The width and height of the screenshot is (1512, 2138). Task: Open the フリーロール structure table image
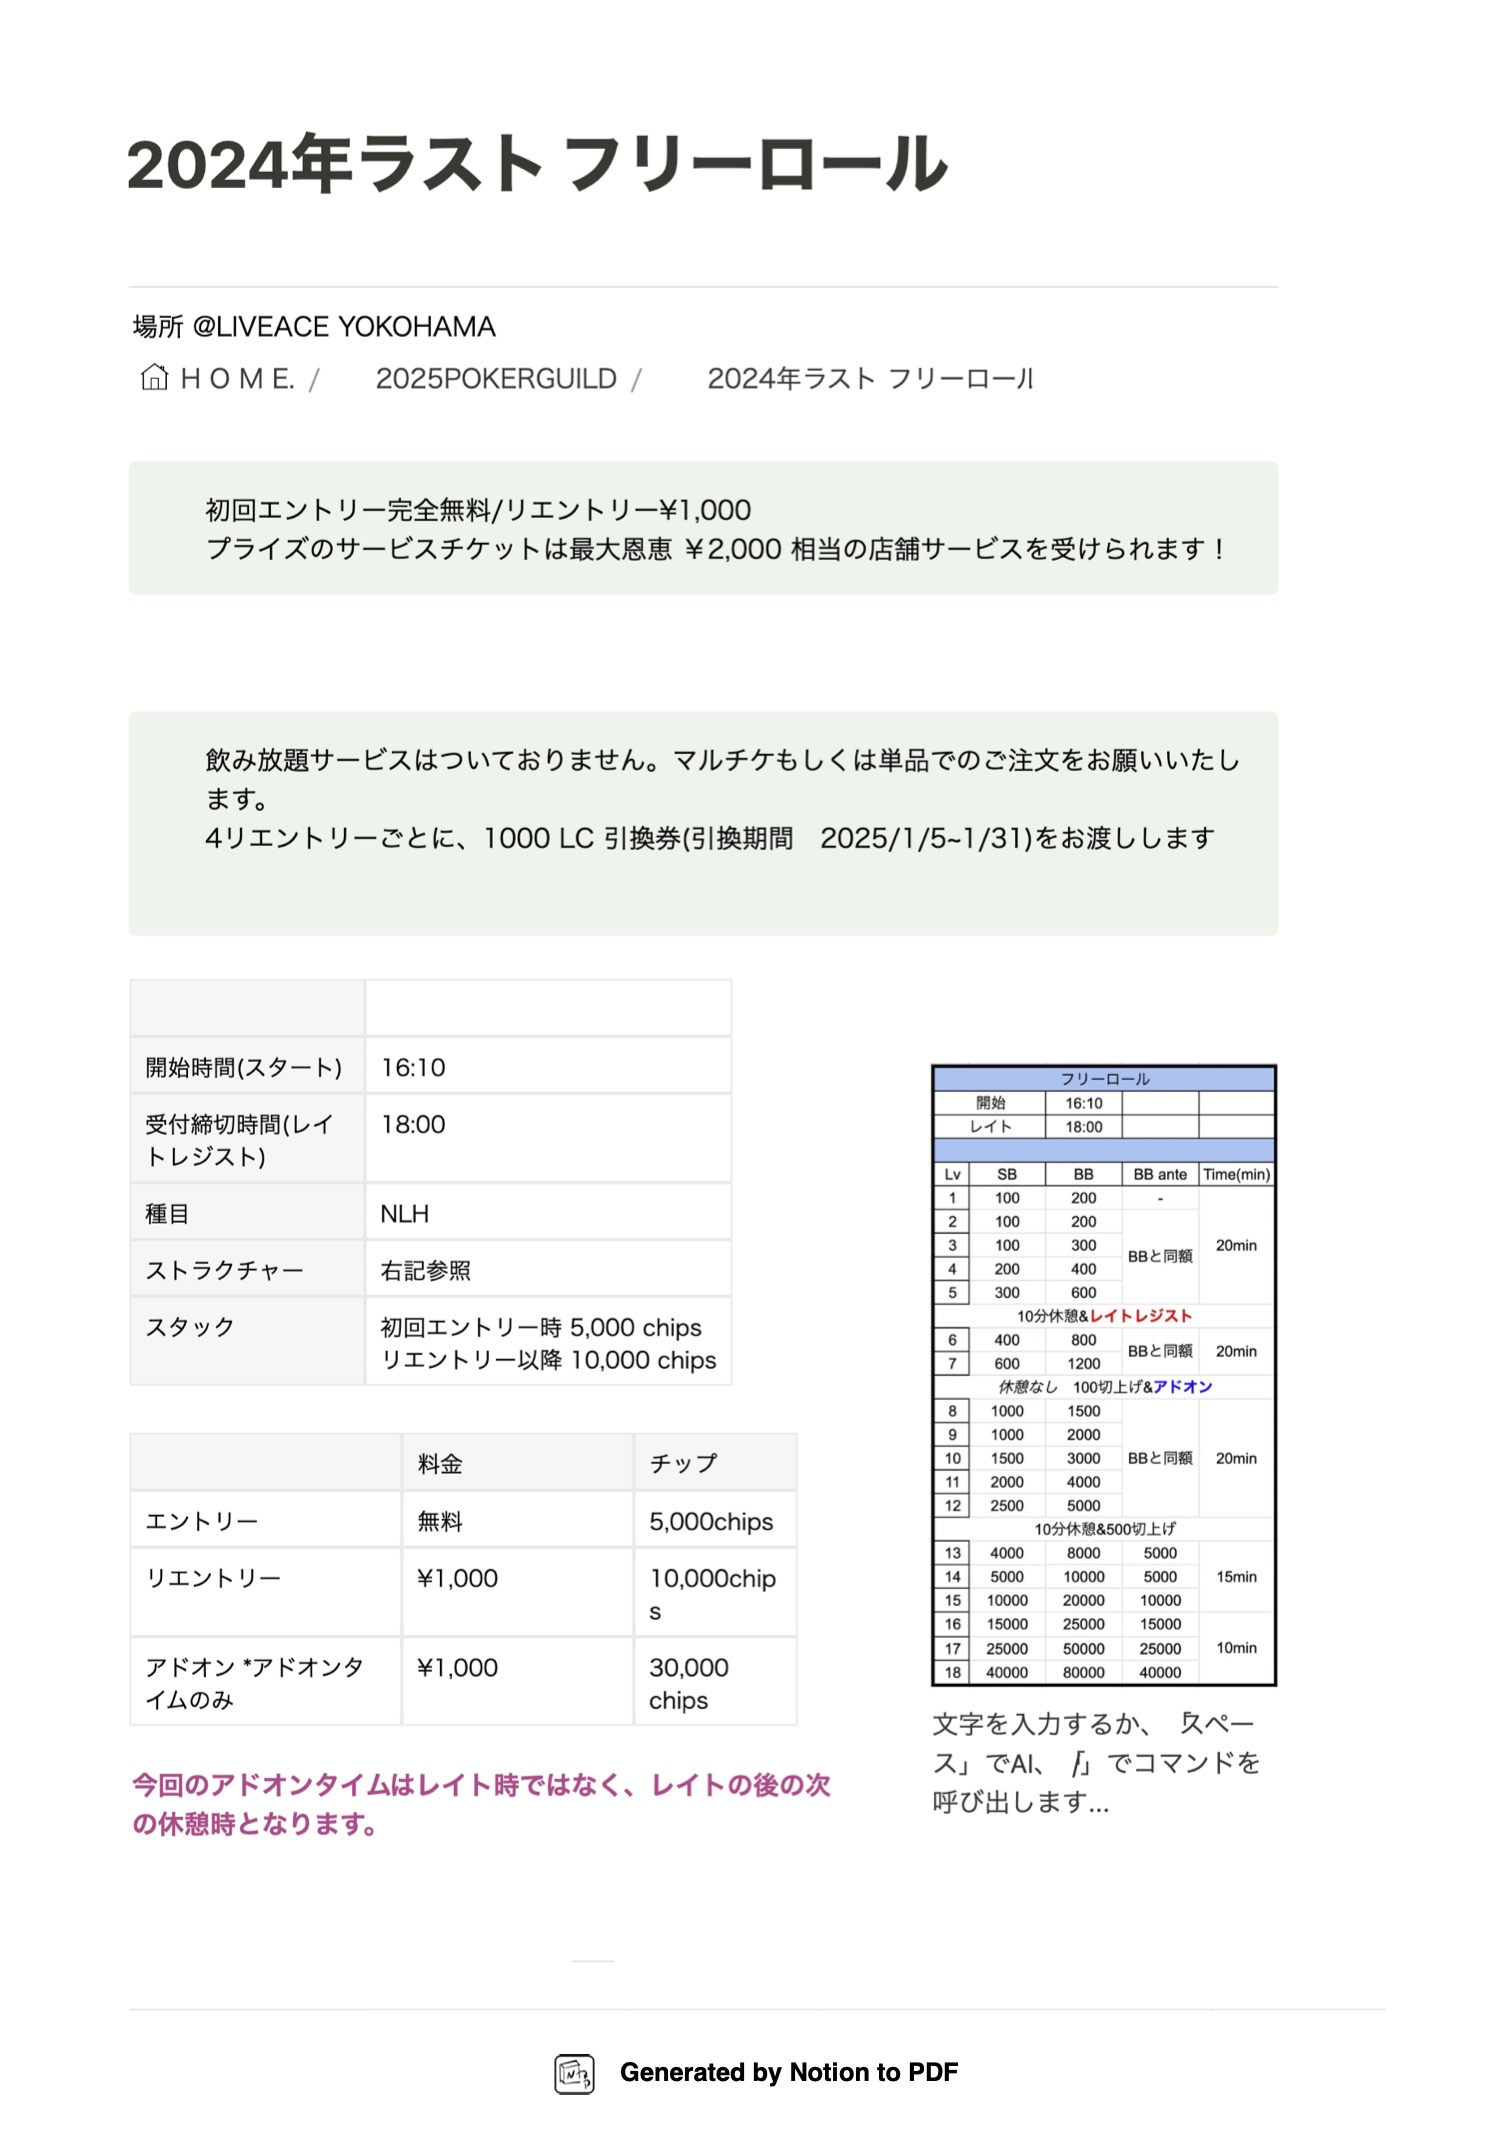[x=1103, y=1375]
